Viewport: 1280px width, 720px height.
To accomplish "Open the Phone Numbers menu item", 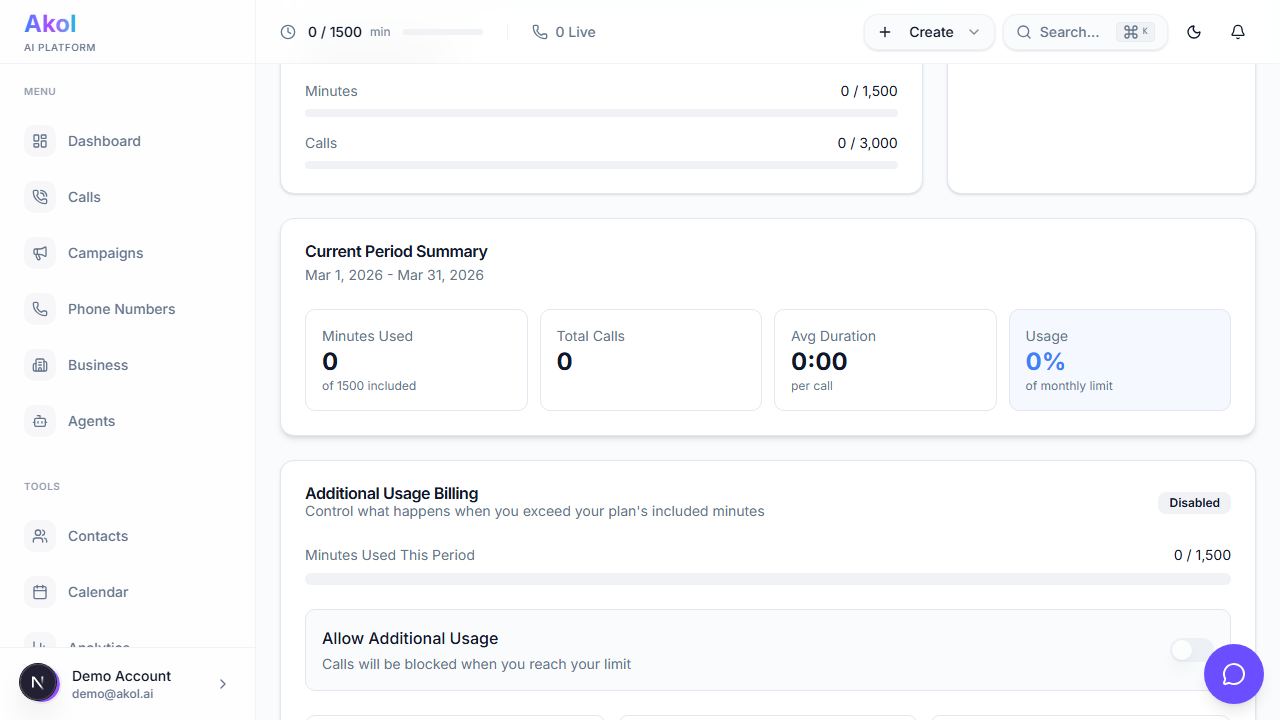I will (x=121, y=309).
